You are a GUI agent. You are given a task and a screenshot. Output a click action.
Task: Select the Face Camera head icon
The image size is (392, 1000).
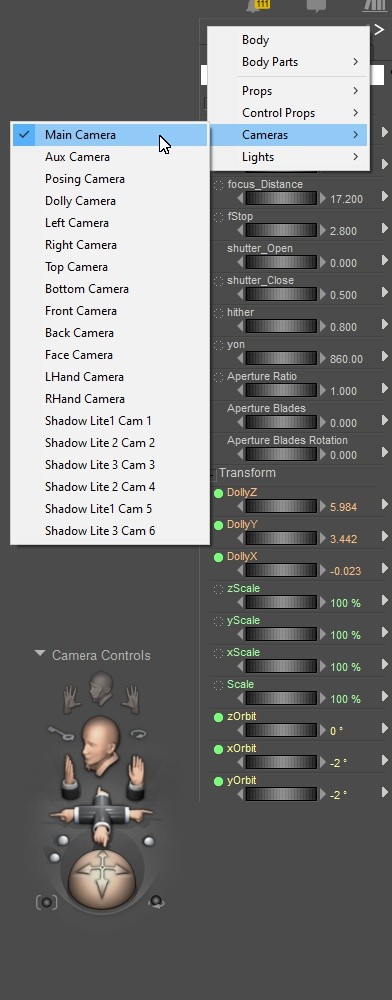100,686
